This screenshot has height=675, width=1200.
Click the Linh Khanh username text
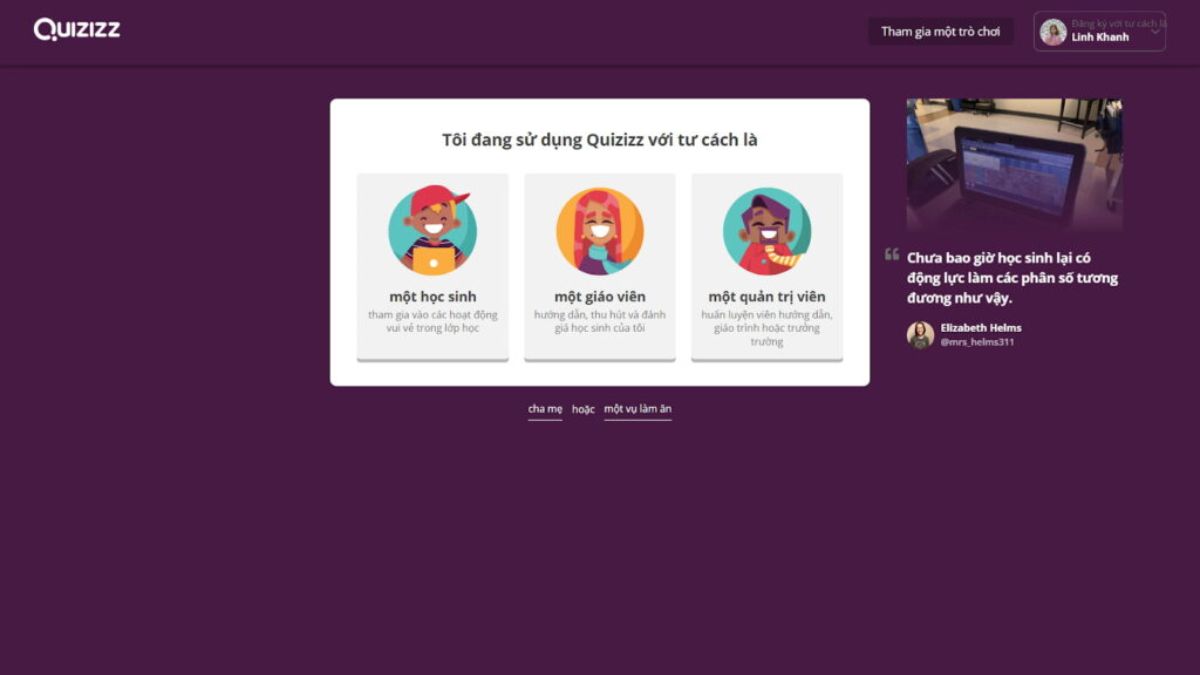[x=1100, y=38]
